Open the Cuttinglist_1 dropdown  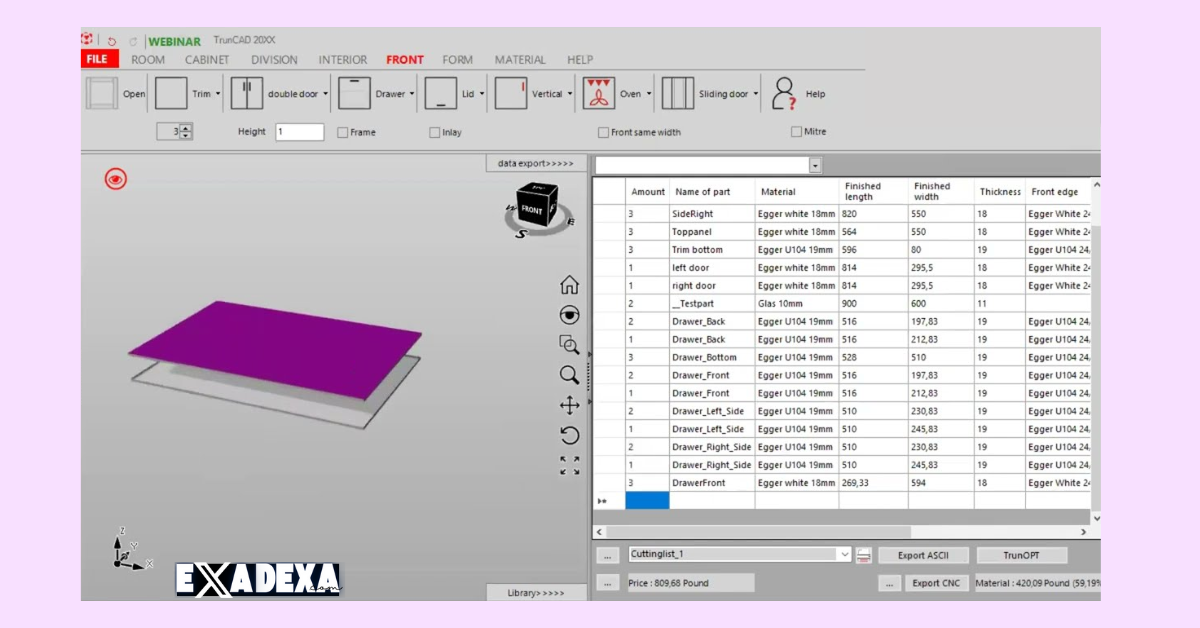(x=843, y=554)
